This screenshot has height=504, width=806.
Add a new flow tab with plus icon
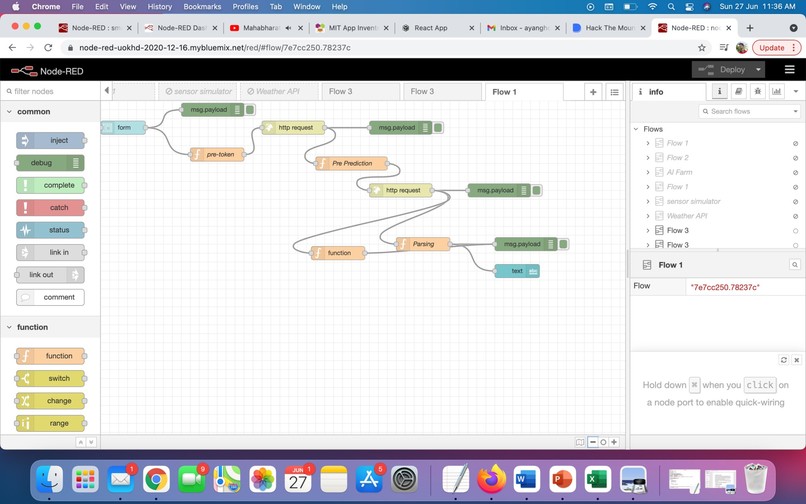click(x=593, y=92)
